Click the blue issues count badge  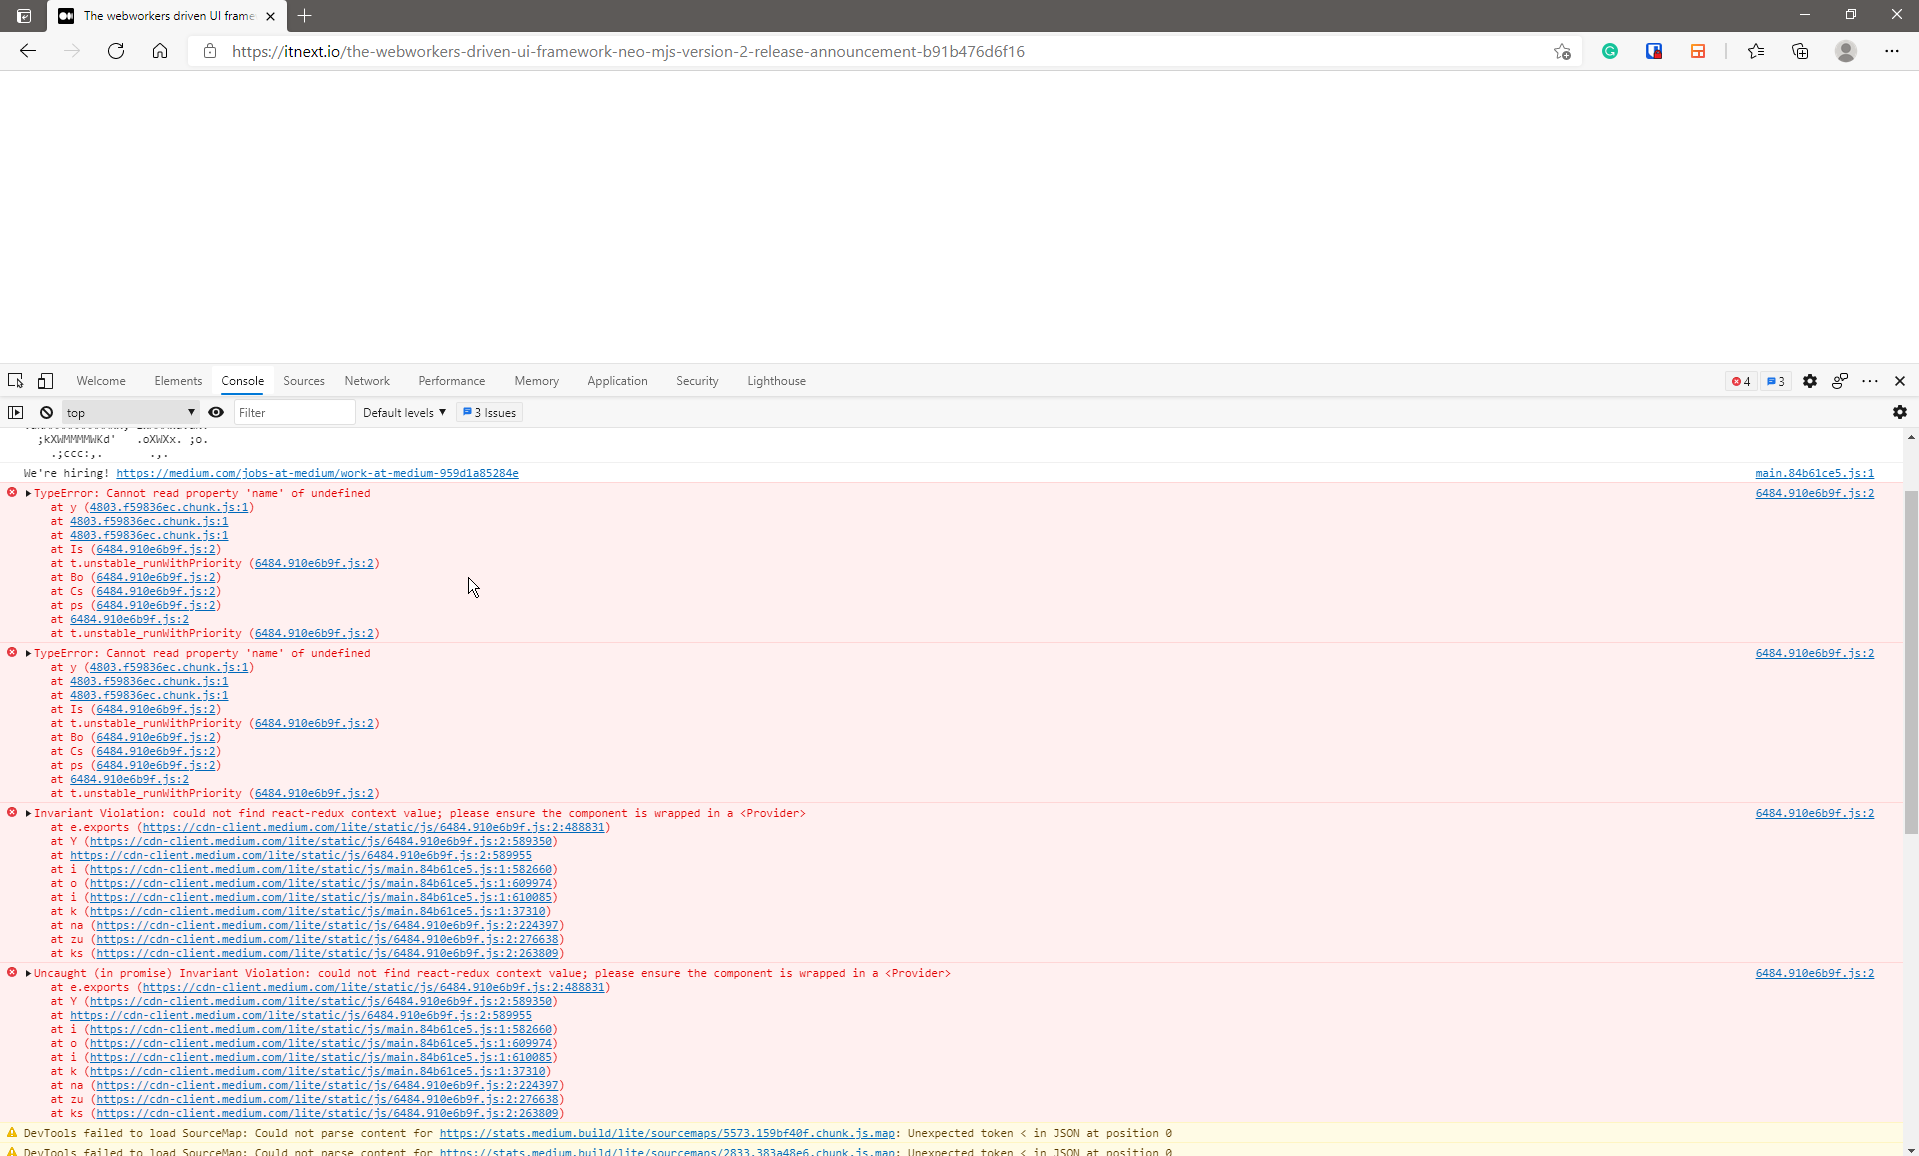click(1776, 381)
